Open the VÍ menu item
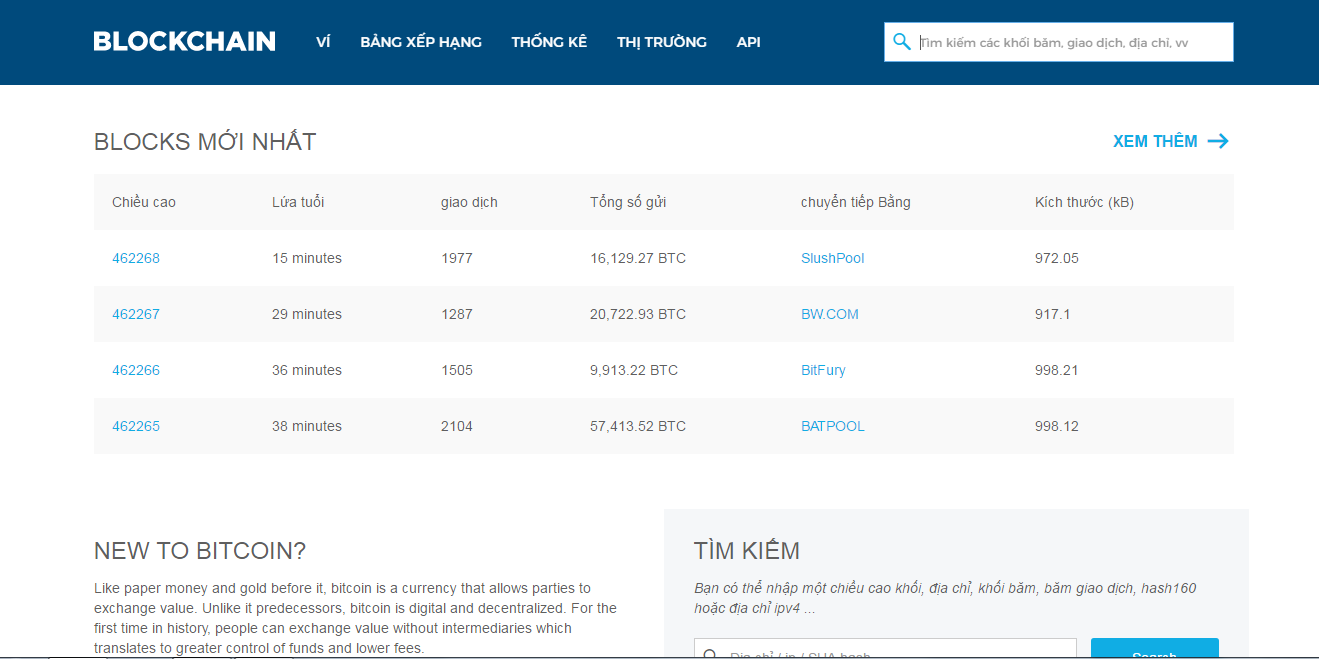Viewport: 1319px width, 659px height. [323, 42]
